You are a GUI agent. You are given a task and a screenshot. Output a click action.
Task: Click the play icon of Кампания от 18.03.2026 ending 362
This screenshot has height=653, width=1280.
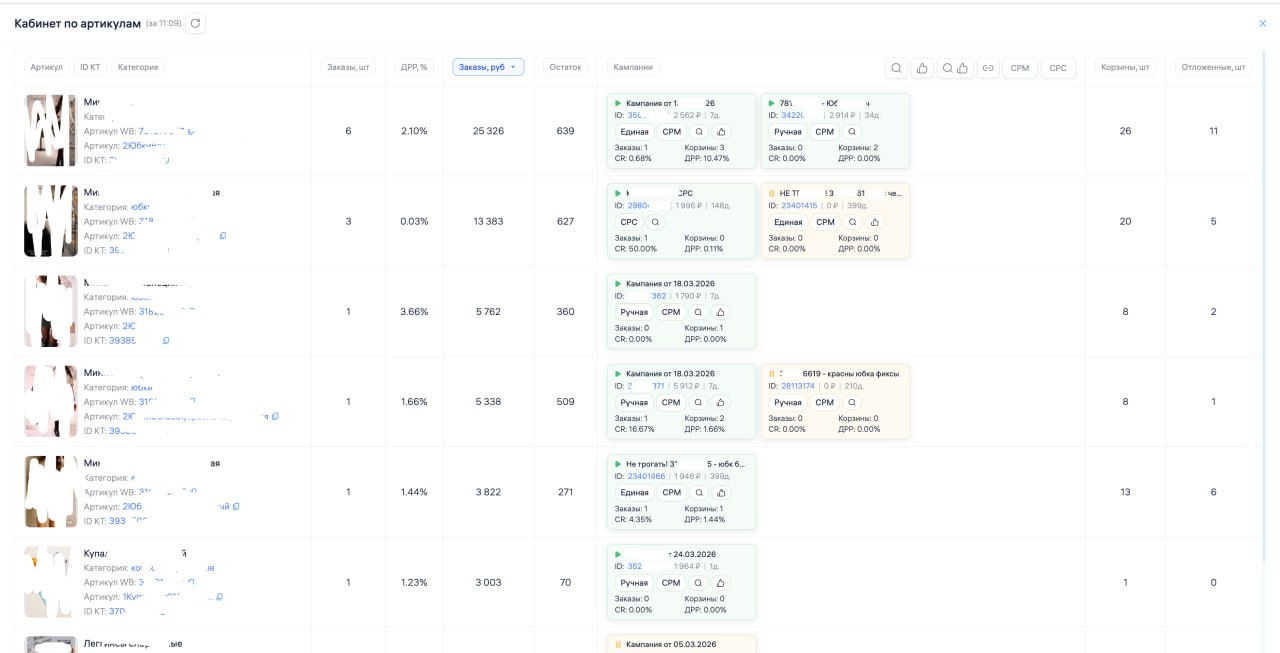tap(619, 284)
